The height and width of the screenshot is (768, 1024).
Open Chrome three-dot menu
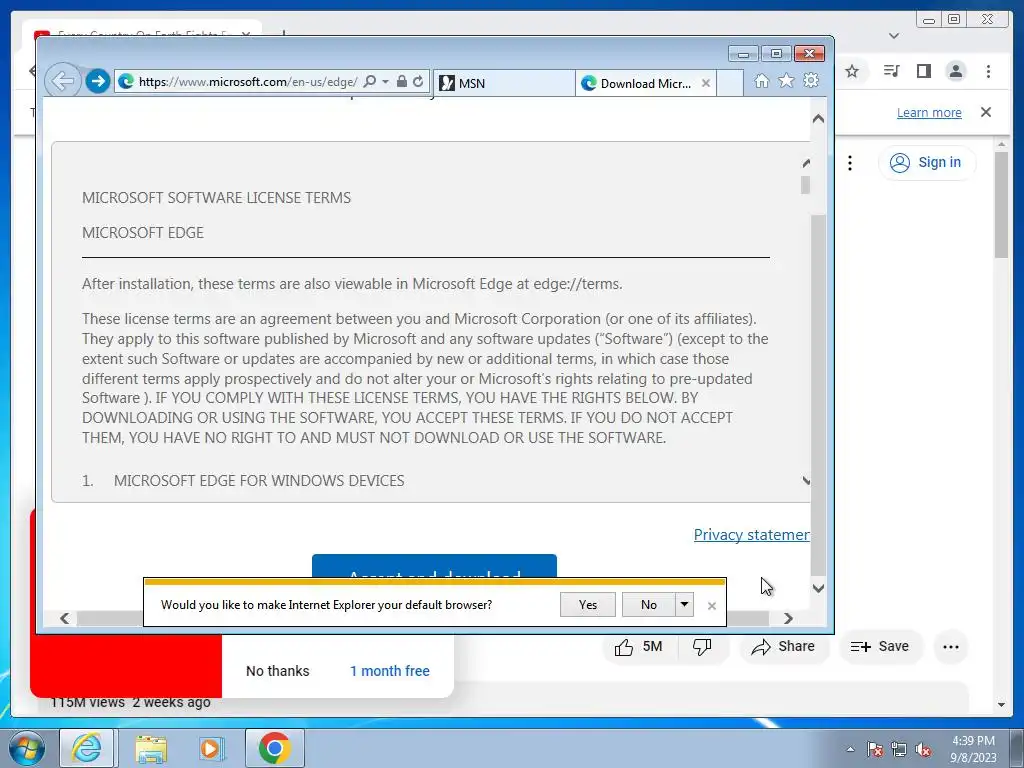[x=989, y=71]
